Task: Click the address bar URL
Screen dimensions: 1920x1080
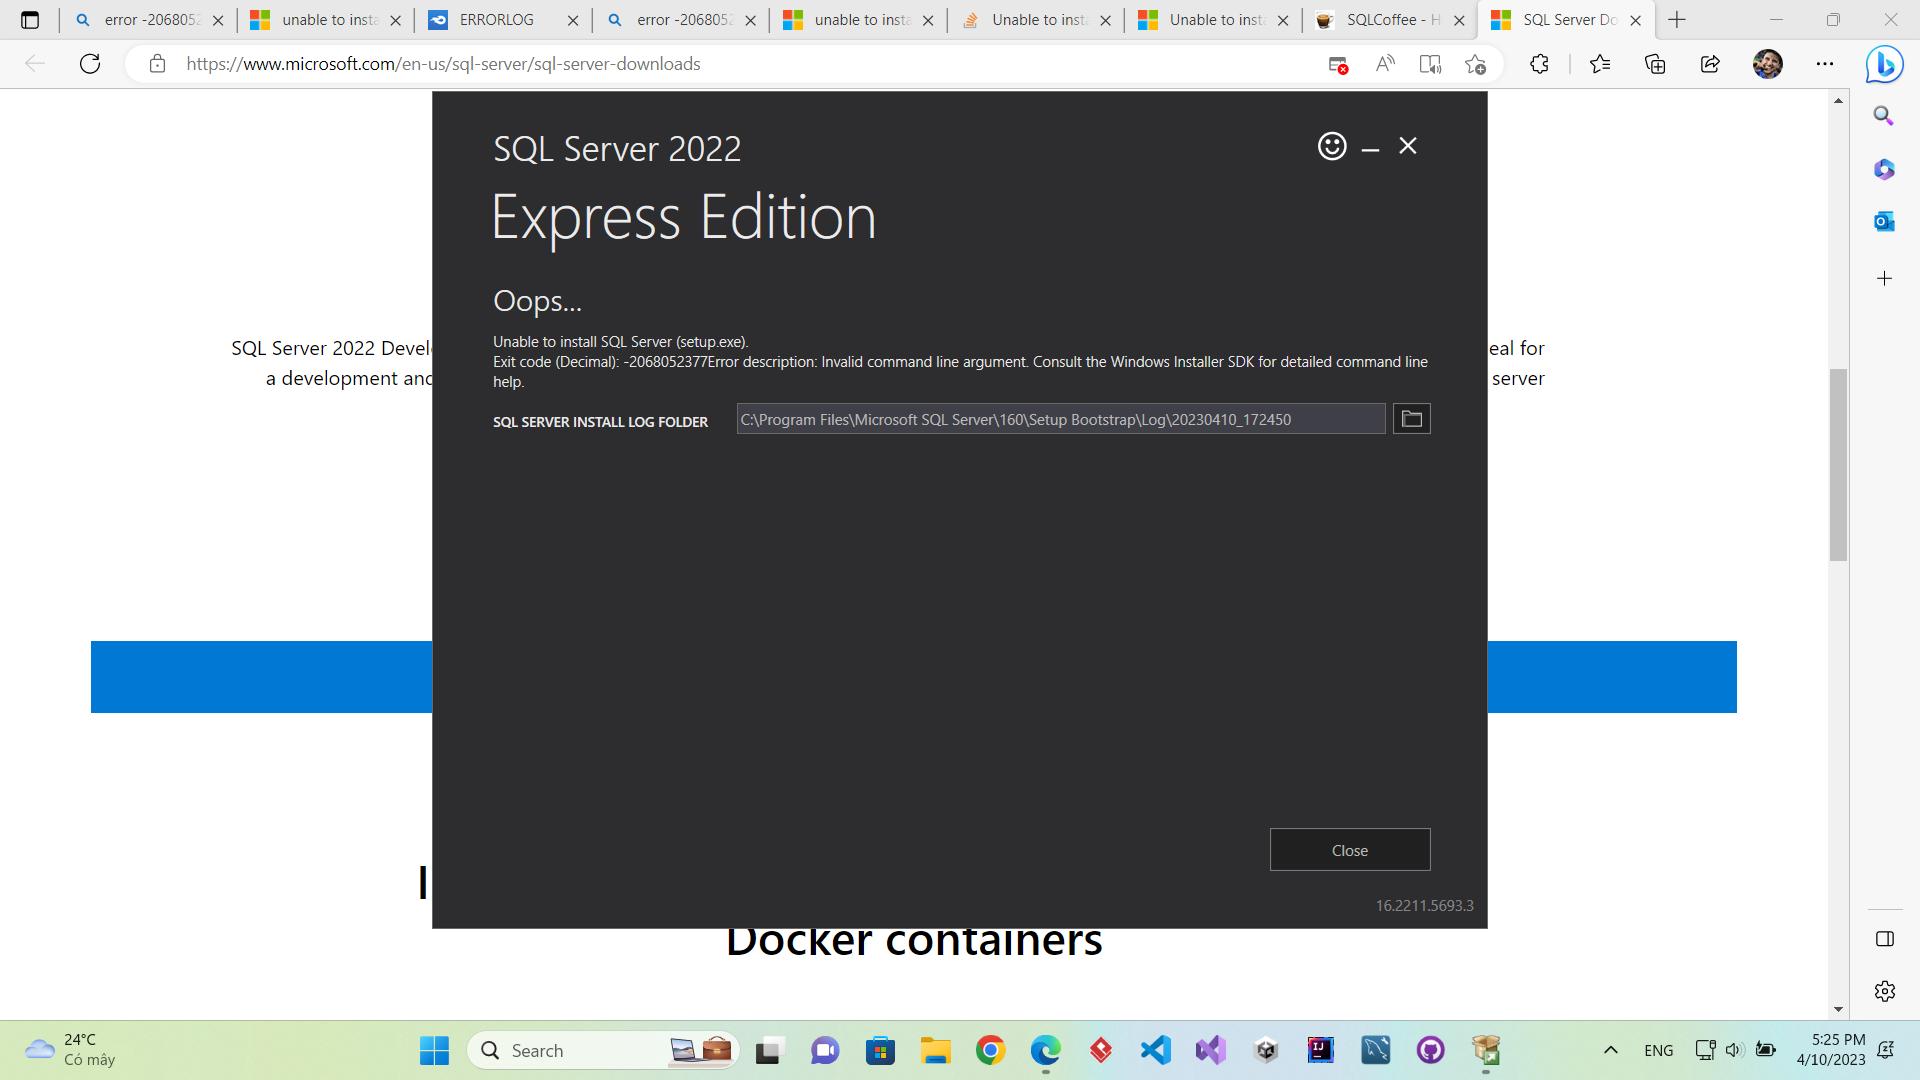Action: pyautogui.click(x=443, y=64)
